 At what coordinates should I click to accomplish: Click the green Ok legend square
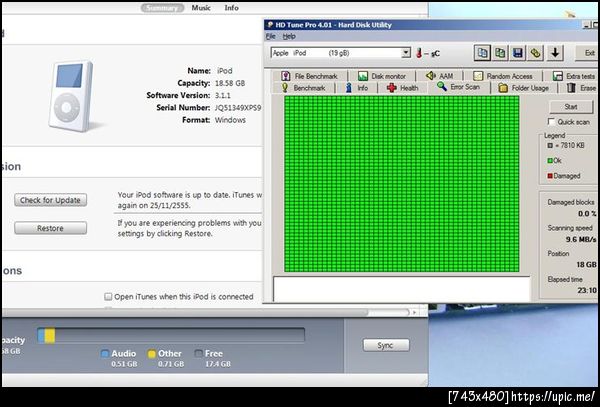pos(549,160)
